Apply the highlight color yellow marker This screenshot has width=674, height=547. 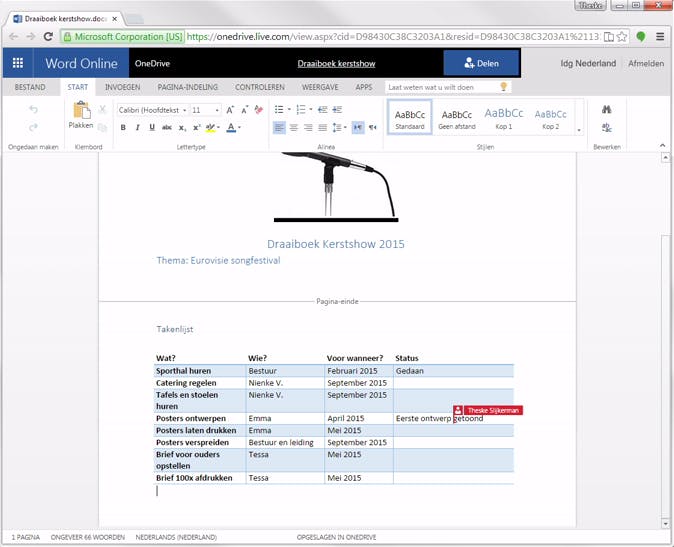(210, 127)
